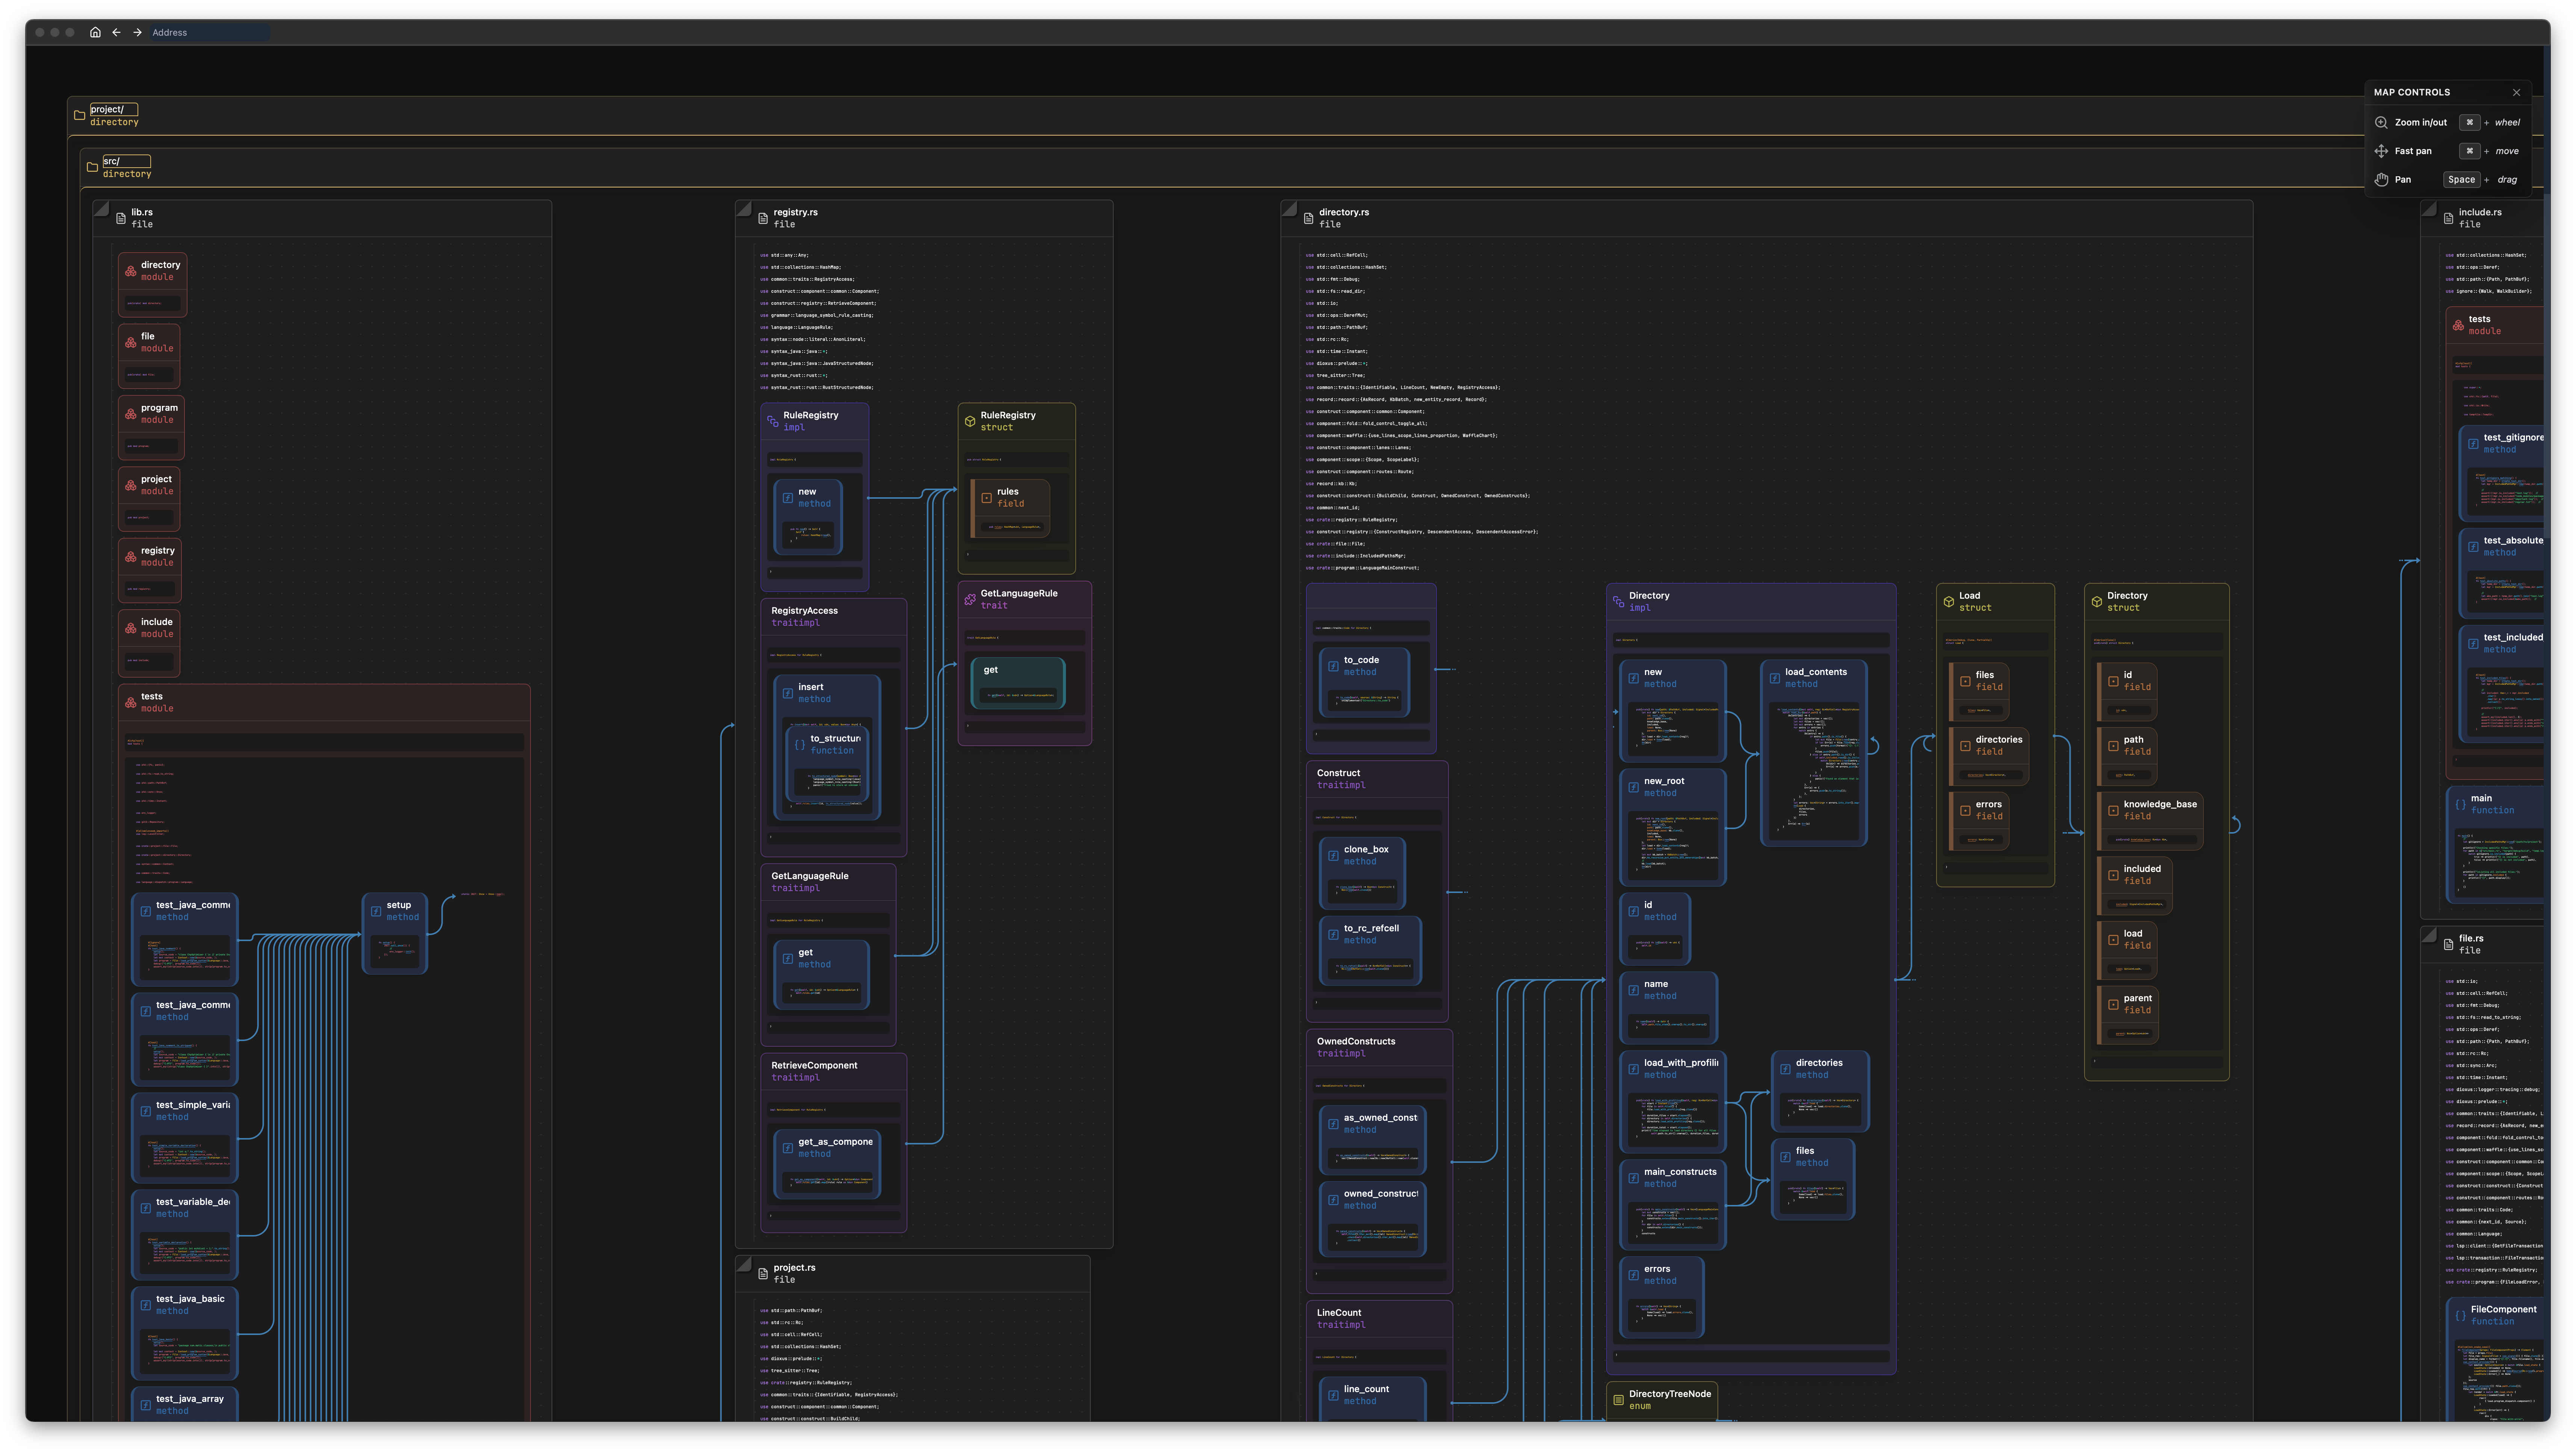Click the back navigation arrow

pos(117,32)
